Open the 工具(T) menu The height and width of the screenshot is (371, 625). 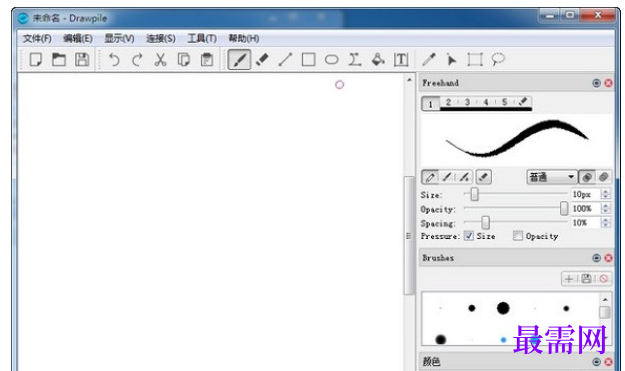202,38
